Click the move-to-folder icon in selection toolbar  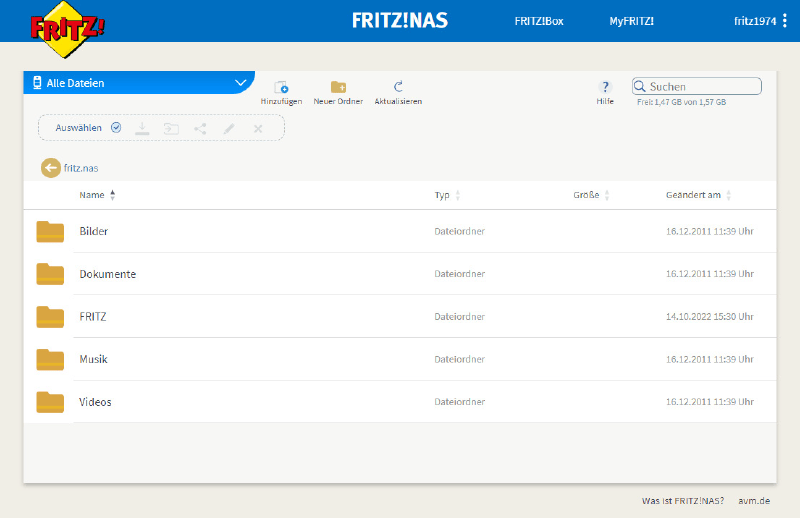(171, 128)
